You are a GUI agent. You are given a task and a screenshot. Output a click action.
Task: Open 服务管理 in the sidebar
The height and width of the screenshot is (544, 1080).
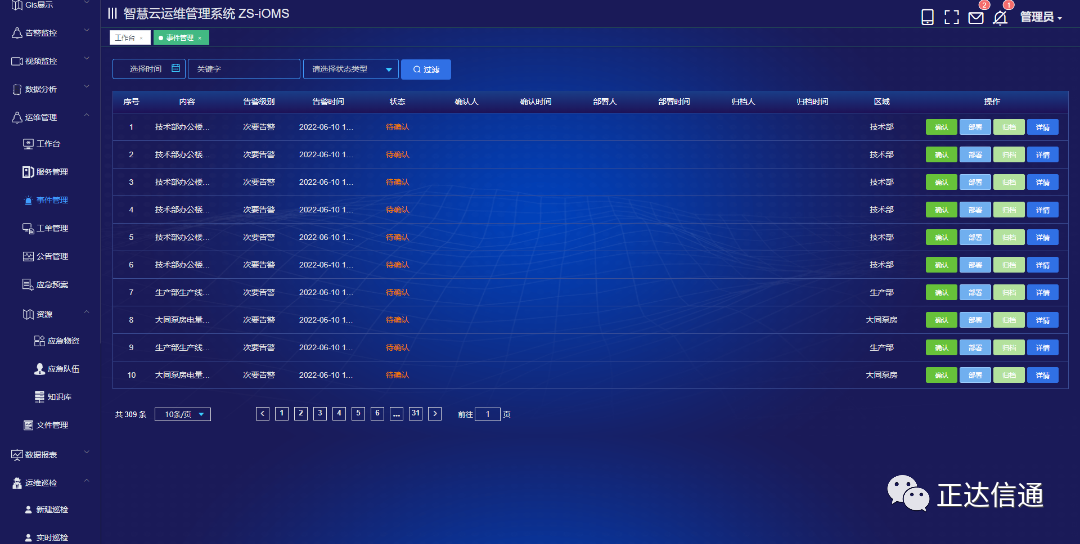pos(45,172)
